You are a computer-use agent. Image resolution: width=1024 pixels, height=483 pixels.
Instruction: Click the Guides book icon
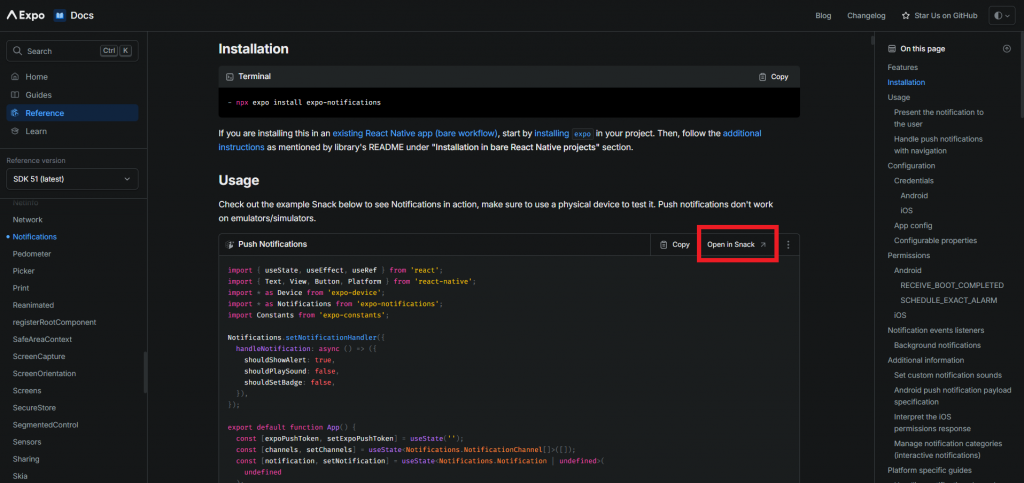(x=15, y=95)
